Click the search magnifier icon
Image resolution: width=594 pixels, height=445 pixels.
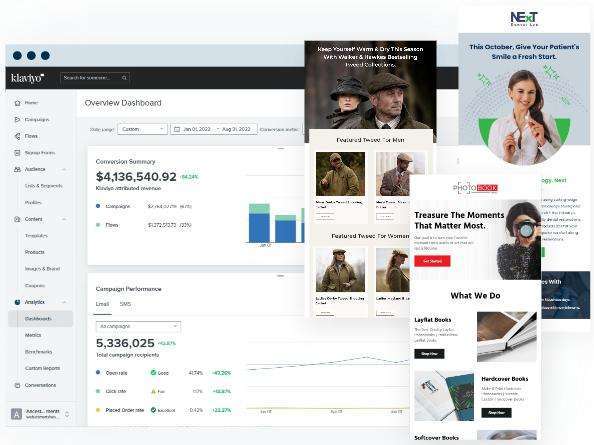124,78
